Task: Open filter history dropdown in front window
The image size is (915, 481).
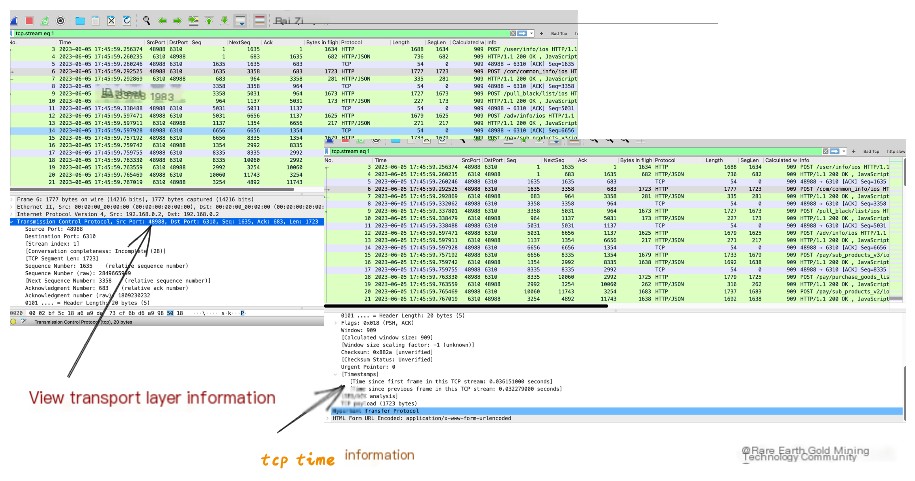Action: click(x=844, y=151)
